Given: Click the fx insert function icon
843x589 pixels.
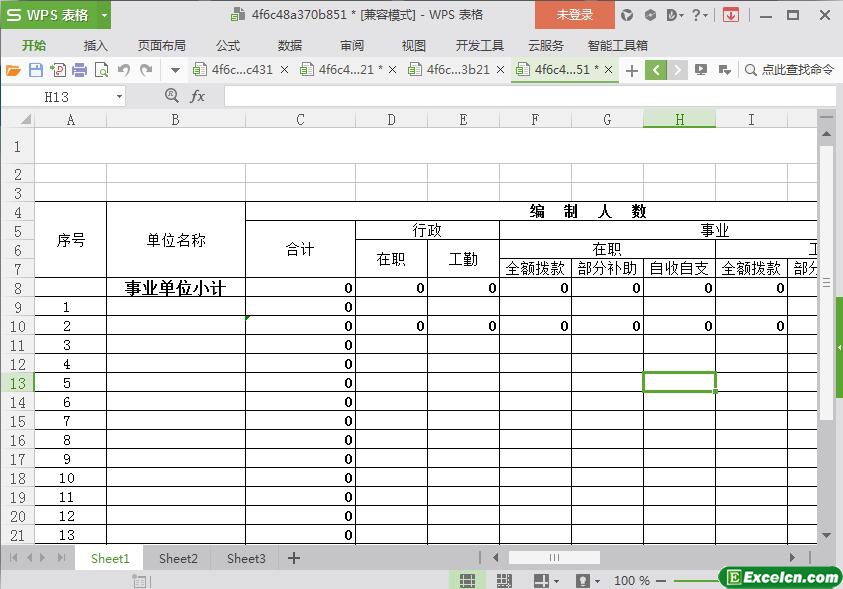Looking at the screenshot, I should point(197,96).
